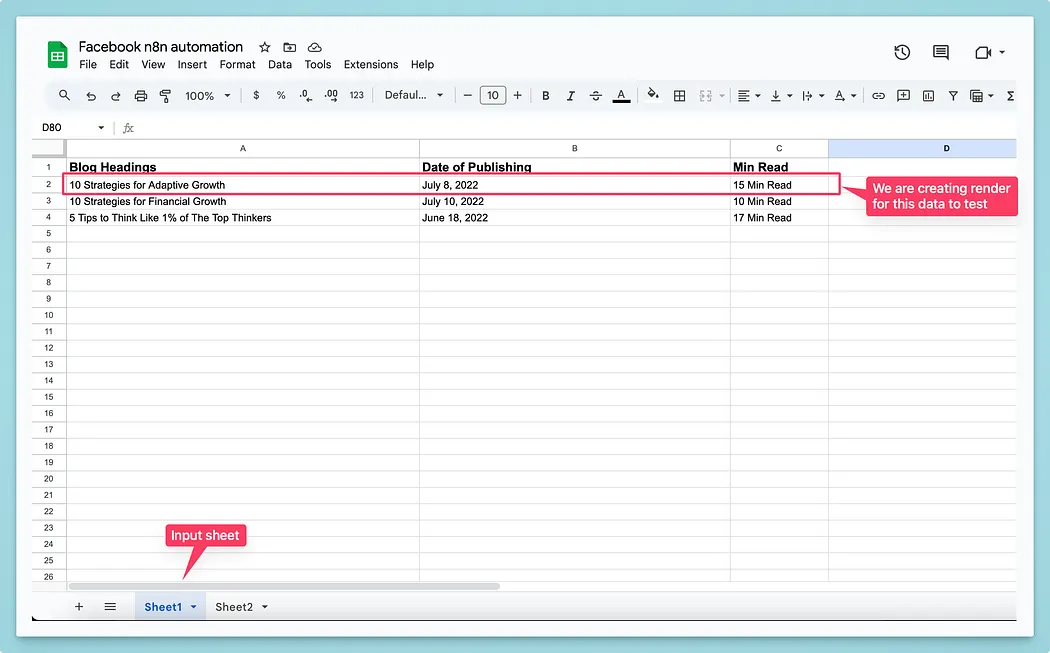This screenshot has width=1050, height=653.
Task: Open the Extensions menu
Action: 371,64
